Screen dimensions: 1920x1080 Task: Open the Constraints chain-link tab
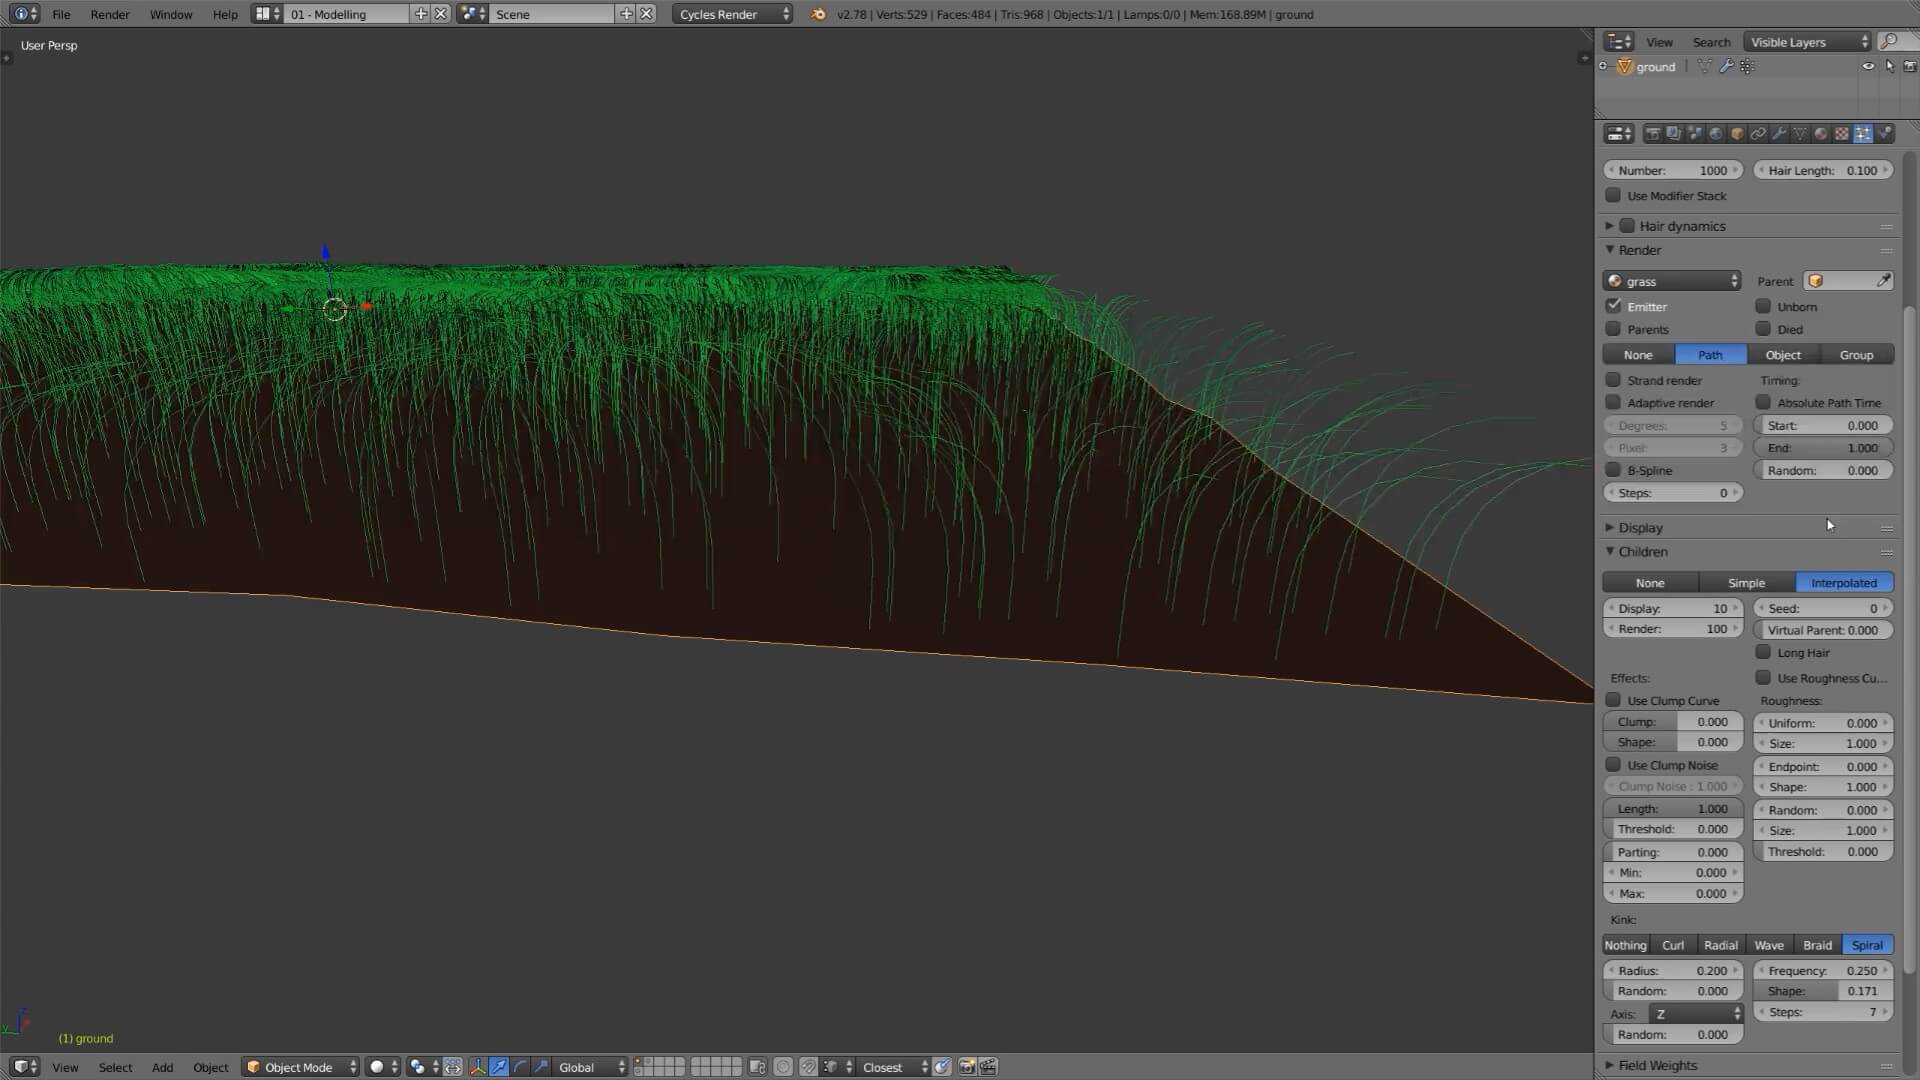pos(1758,133)
